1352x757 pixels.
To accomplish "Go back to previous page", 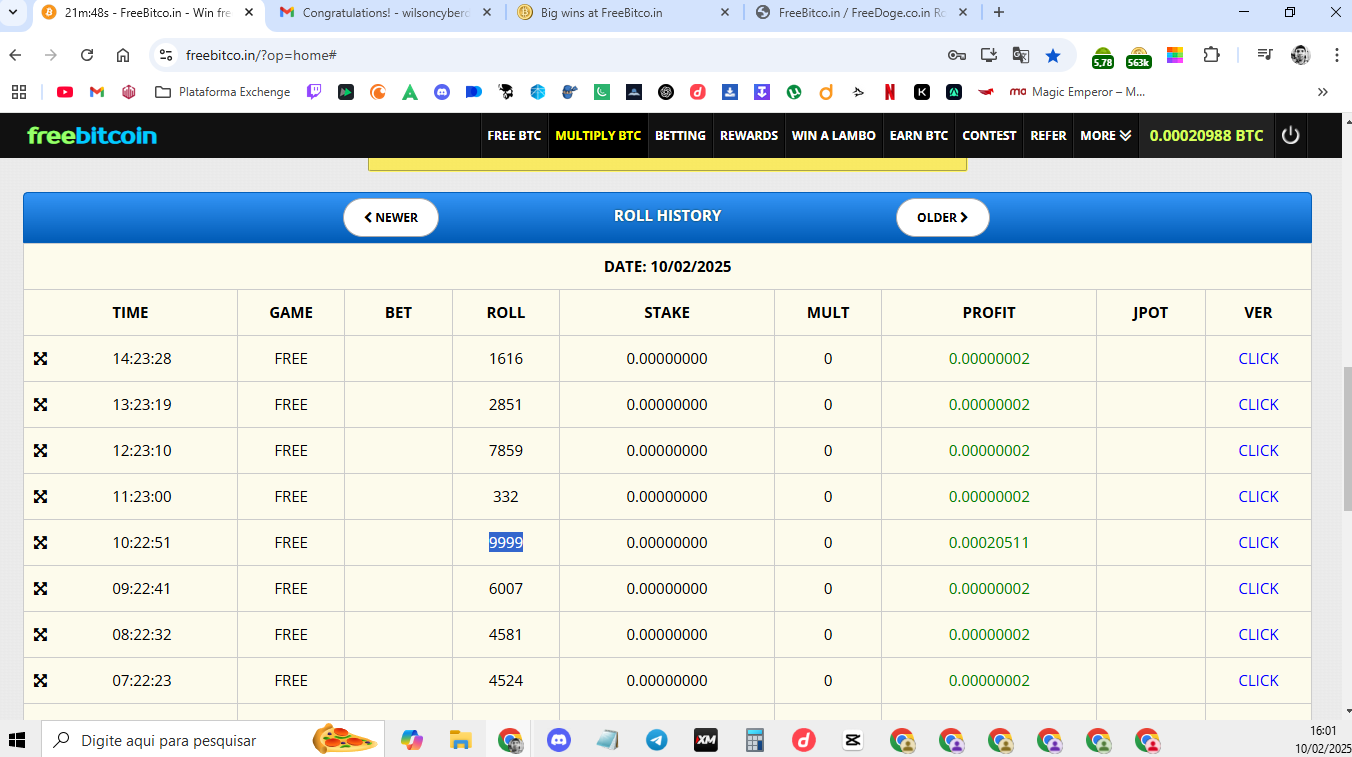I will (x=15, y=55).
